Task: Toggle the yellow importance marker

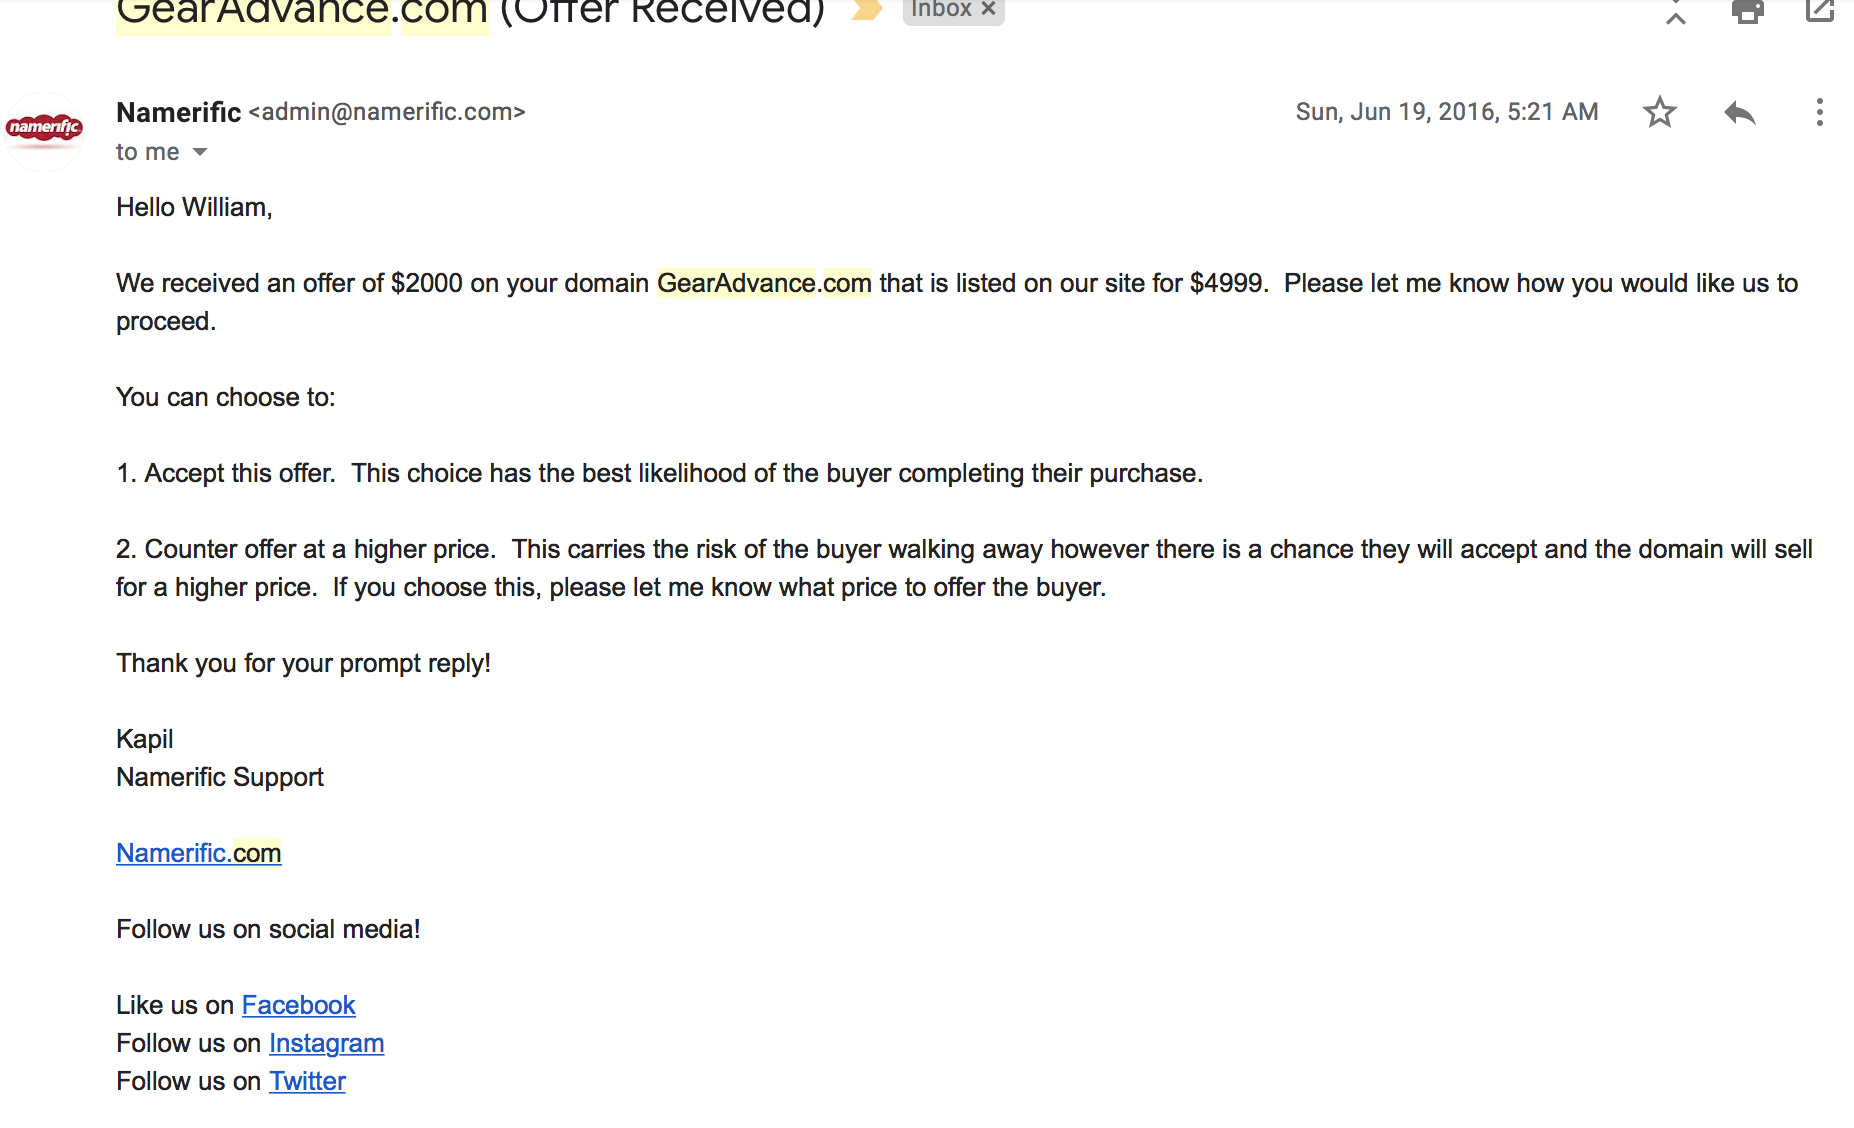Action: (867, 10)
